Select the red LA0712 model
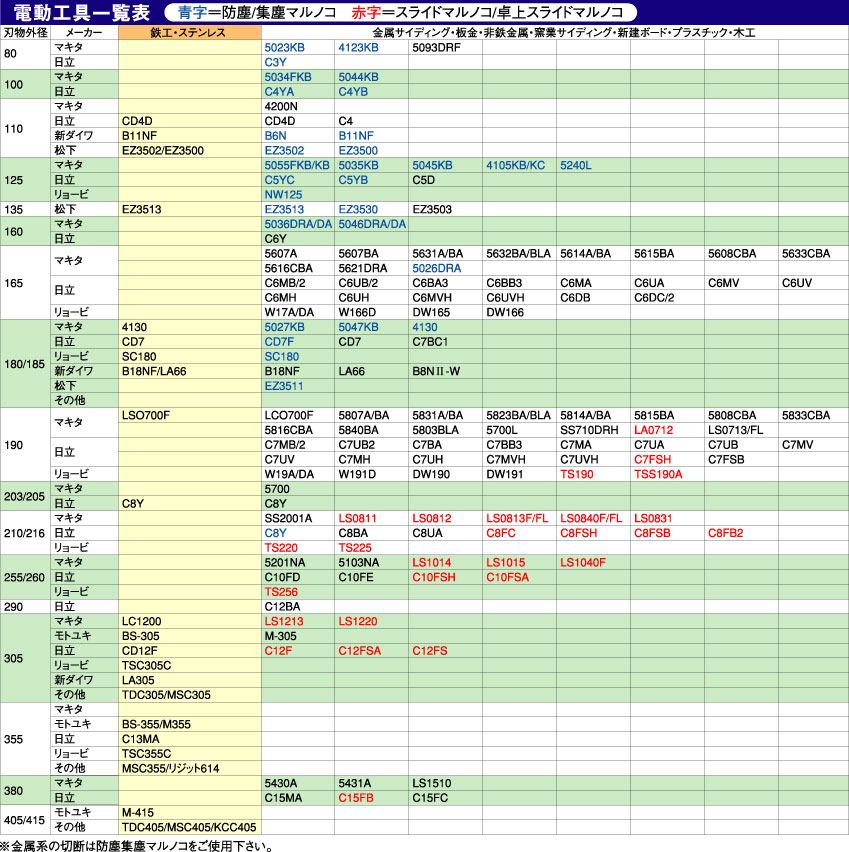The width and height of the screenshot is (849, 852). [x=653, y=430]
